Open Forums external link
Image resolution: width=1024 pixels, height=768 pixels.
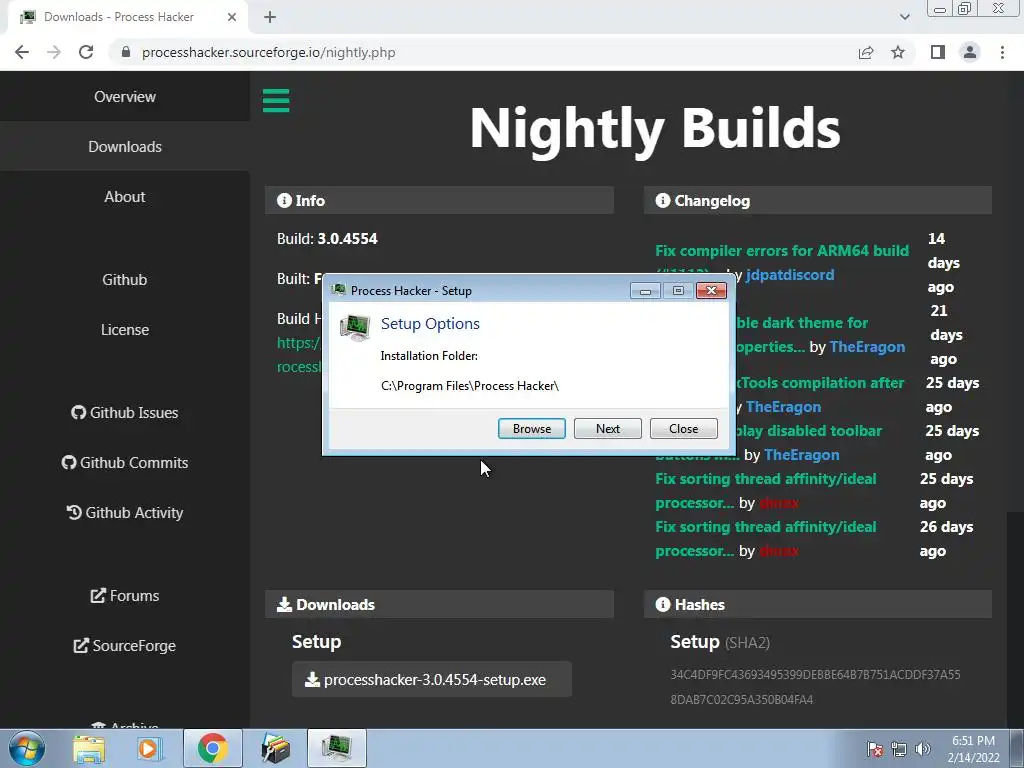(125, 596)
